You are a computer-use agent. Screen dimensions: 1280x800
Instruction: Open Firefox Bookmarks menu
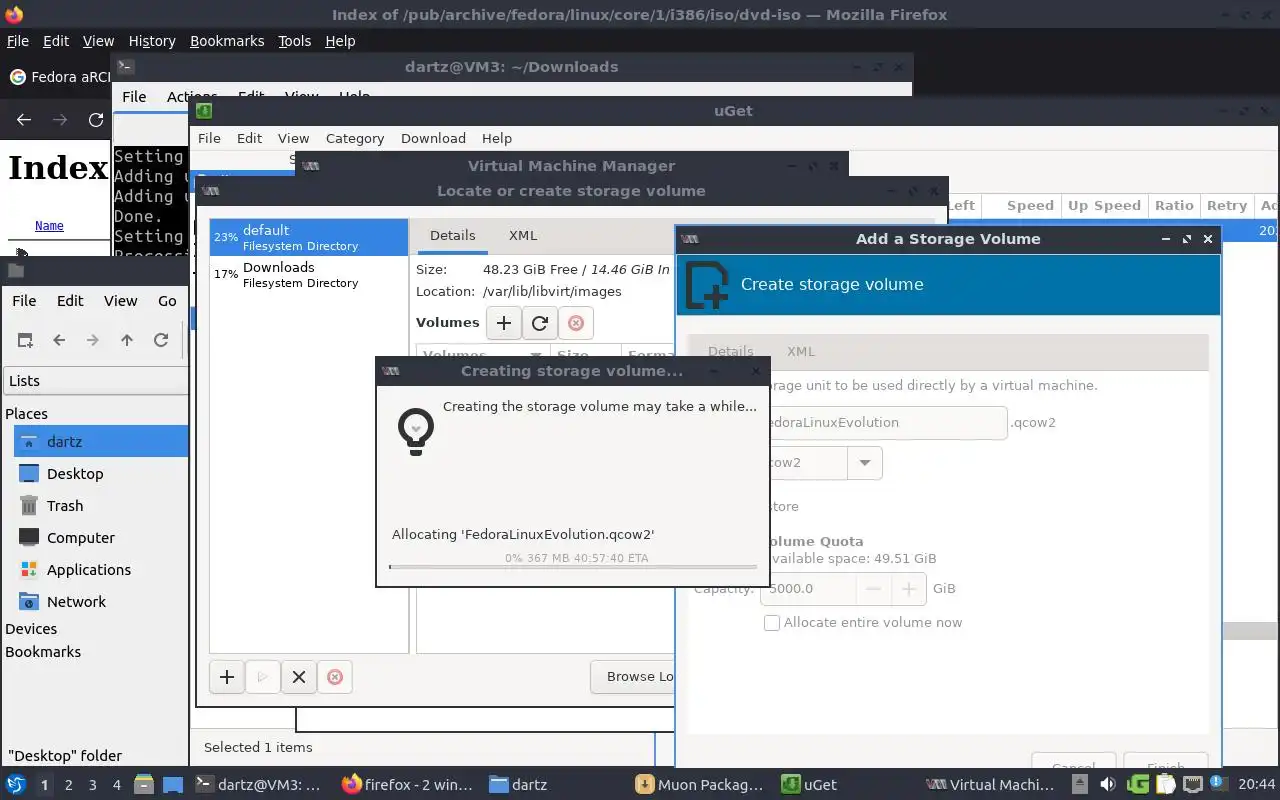pos(227,41)
